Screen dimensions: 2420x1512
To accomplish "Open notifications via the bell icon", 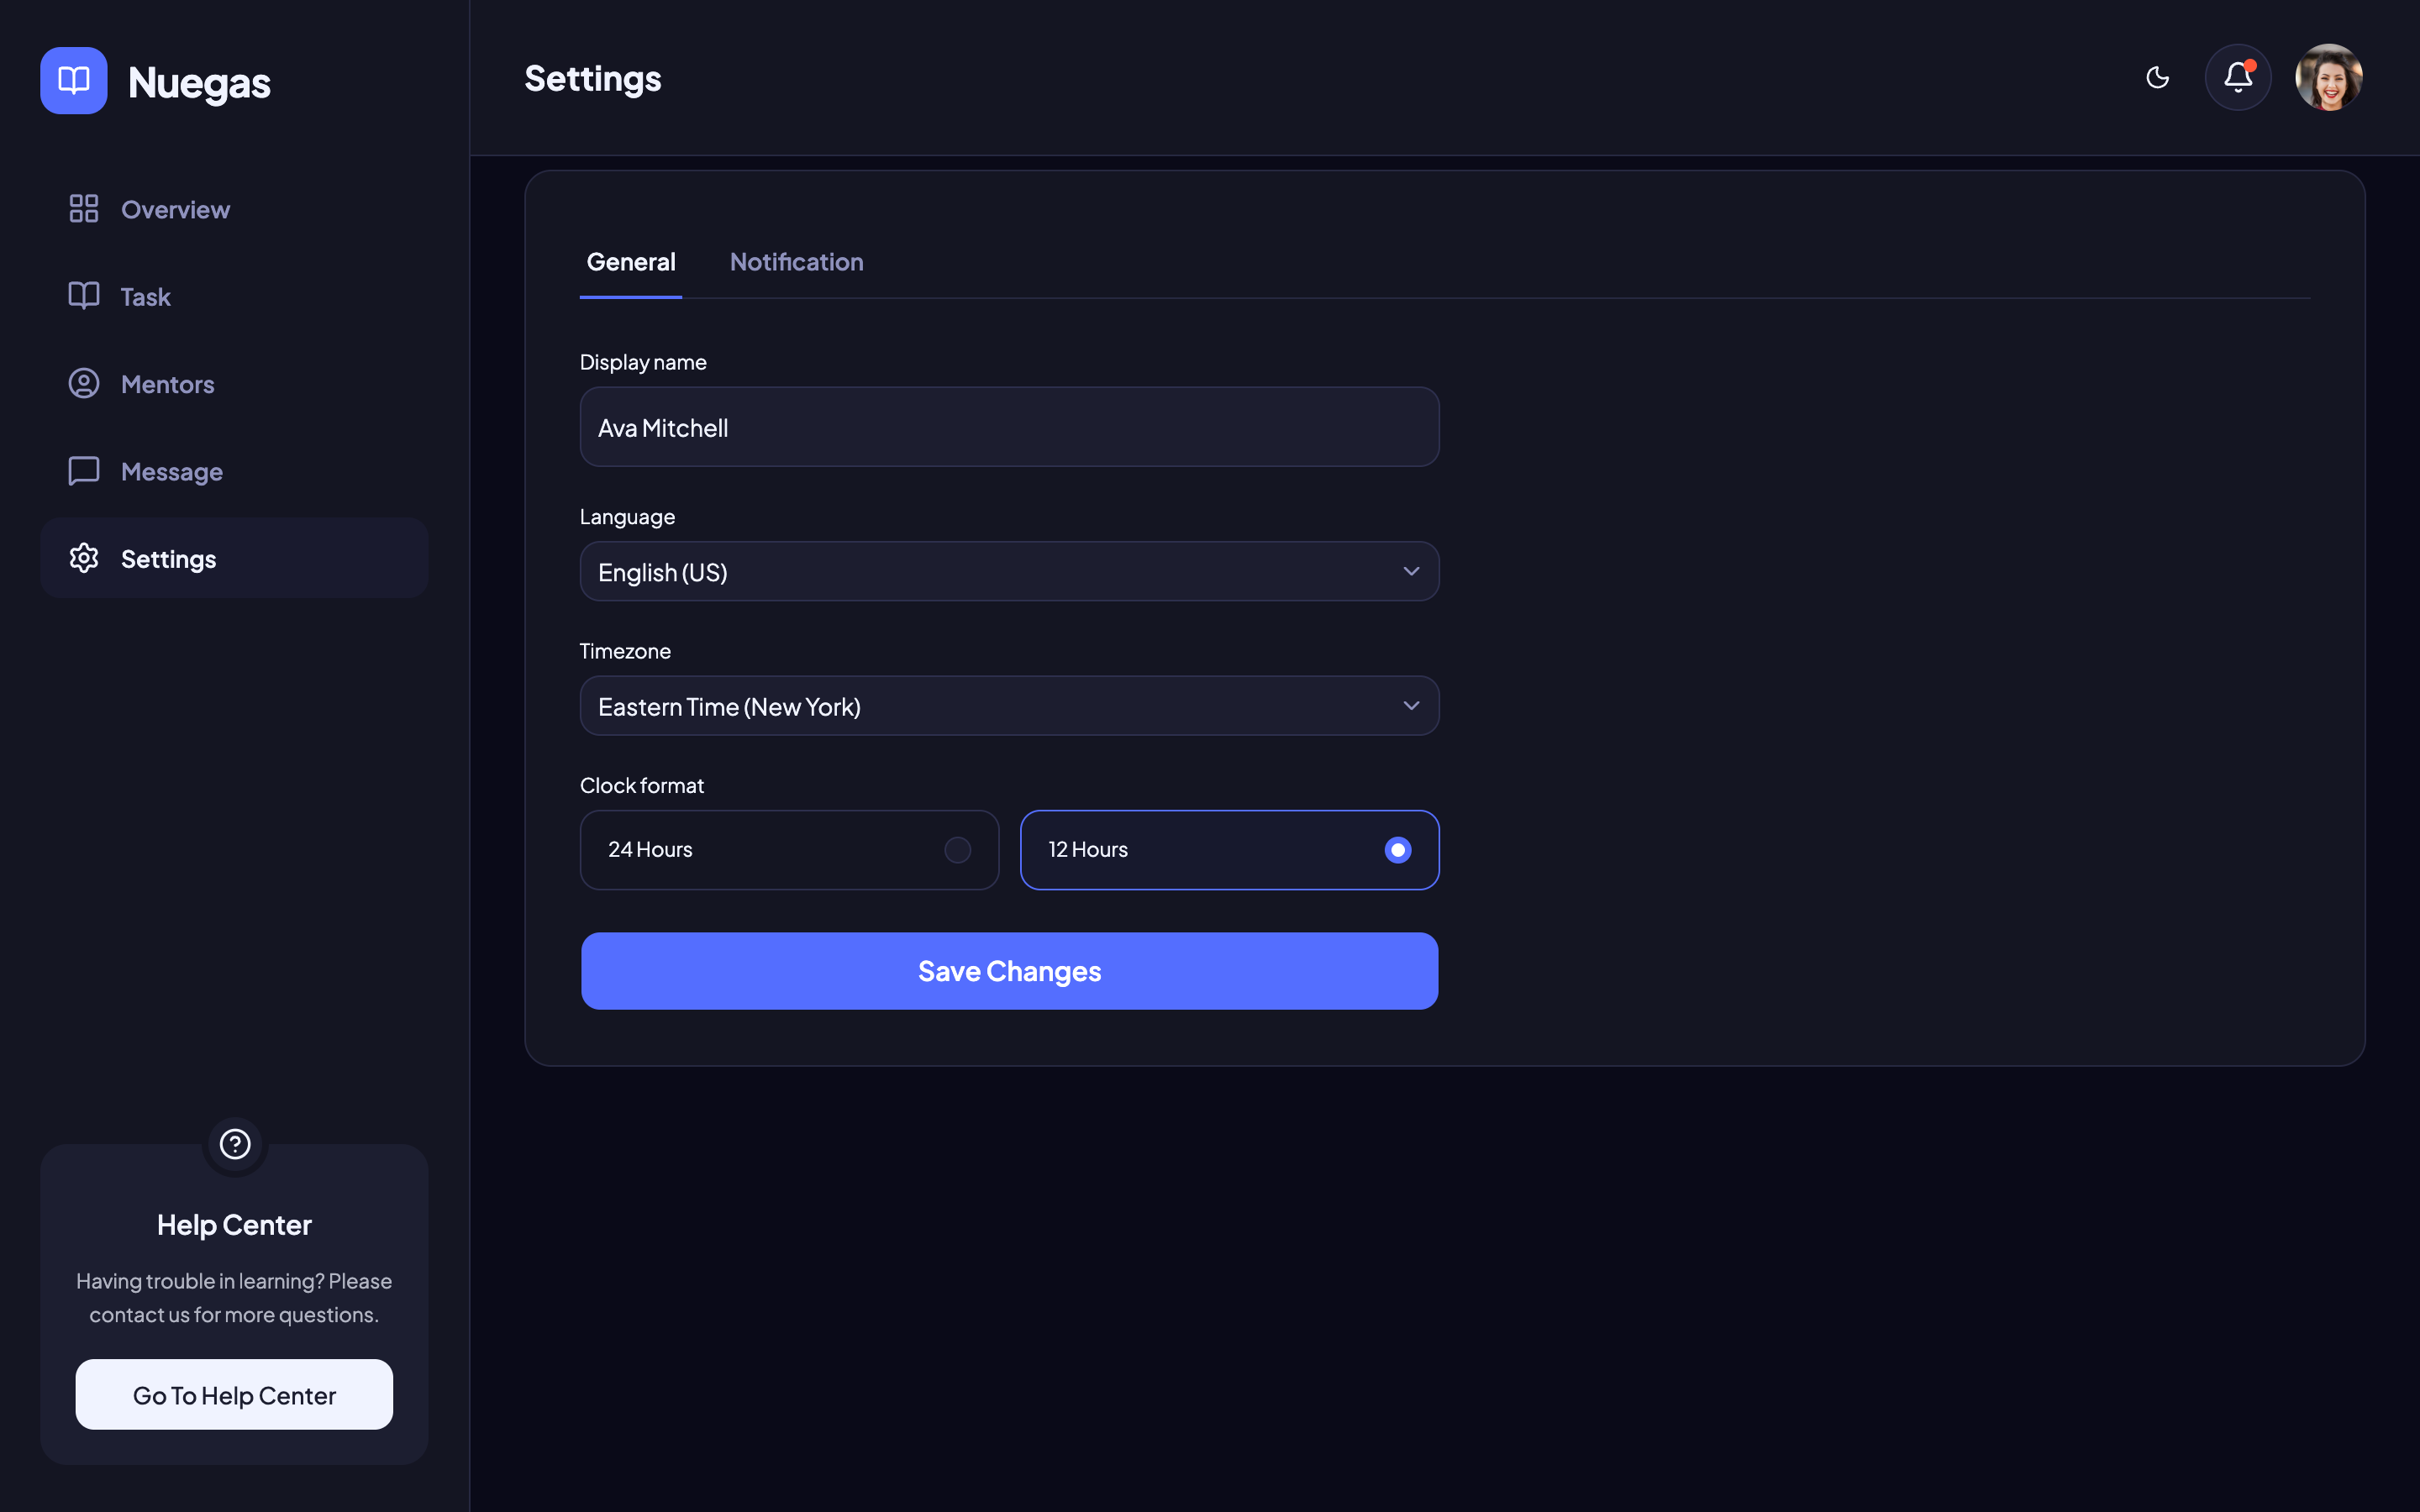I will click(2238, 77).
